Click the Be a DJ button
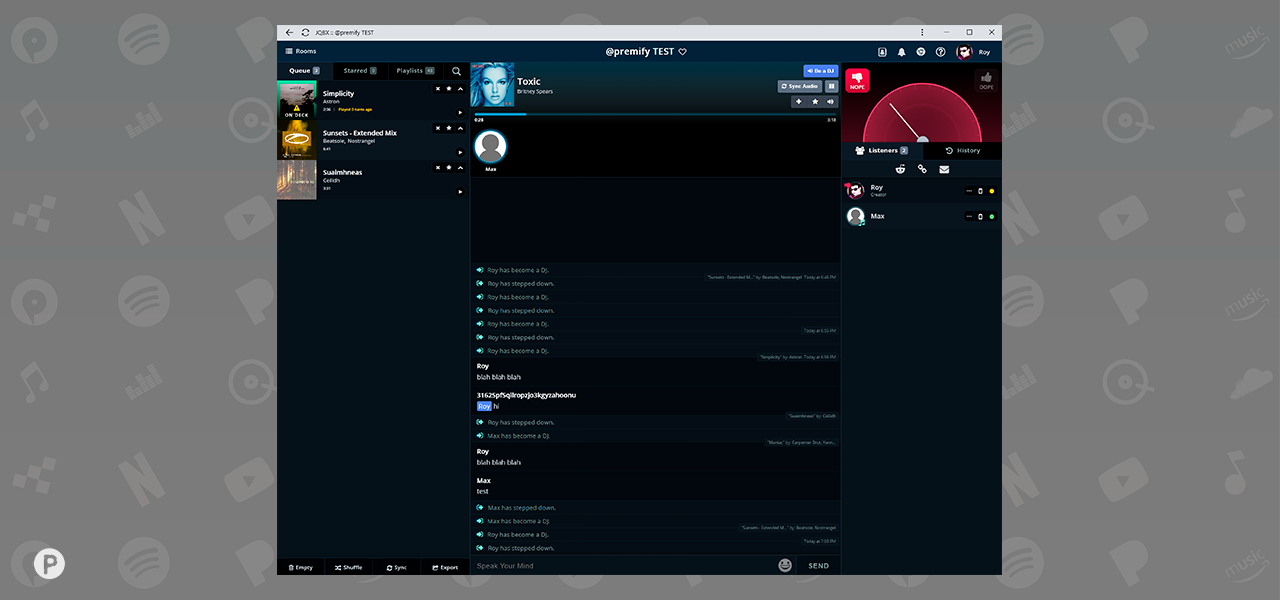 [x=820, y=71]
